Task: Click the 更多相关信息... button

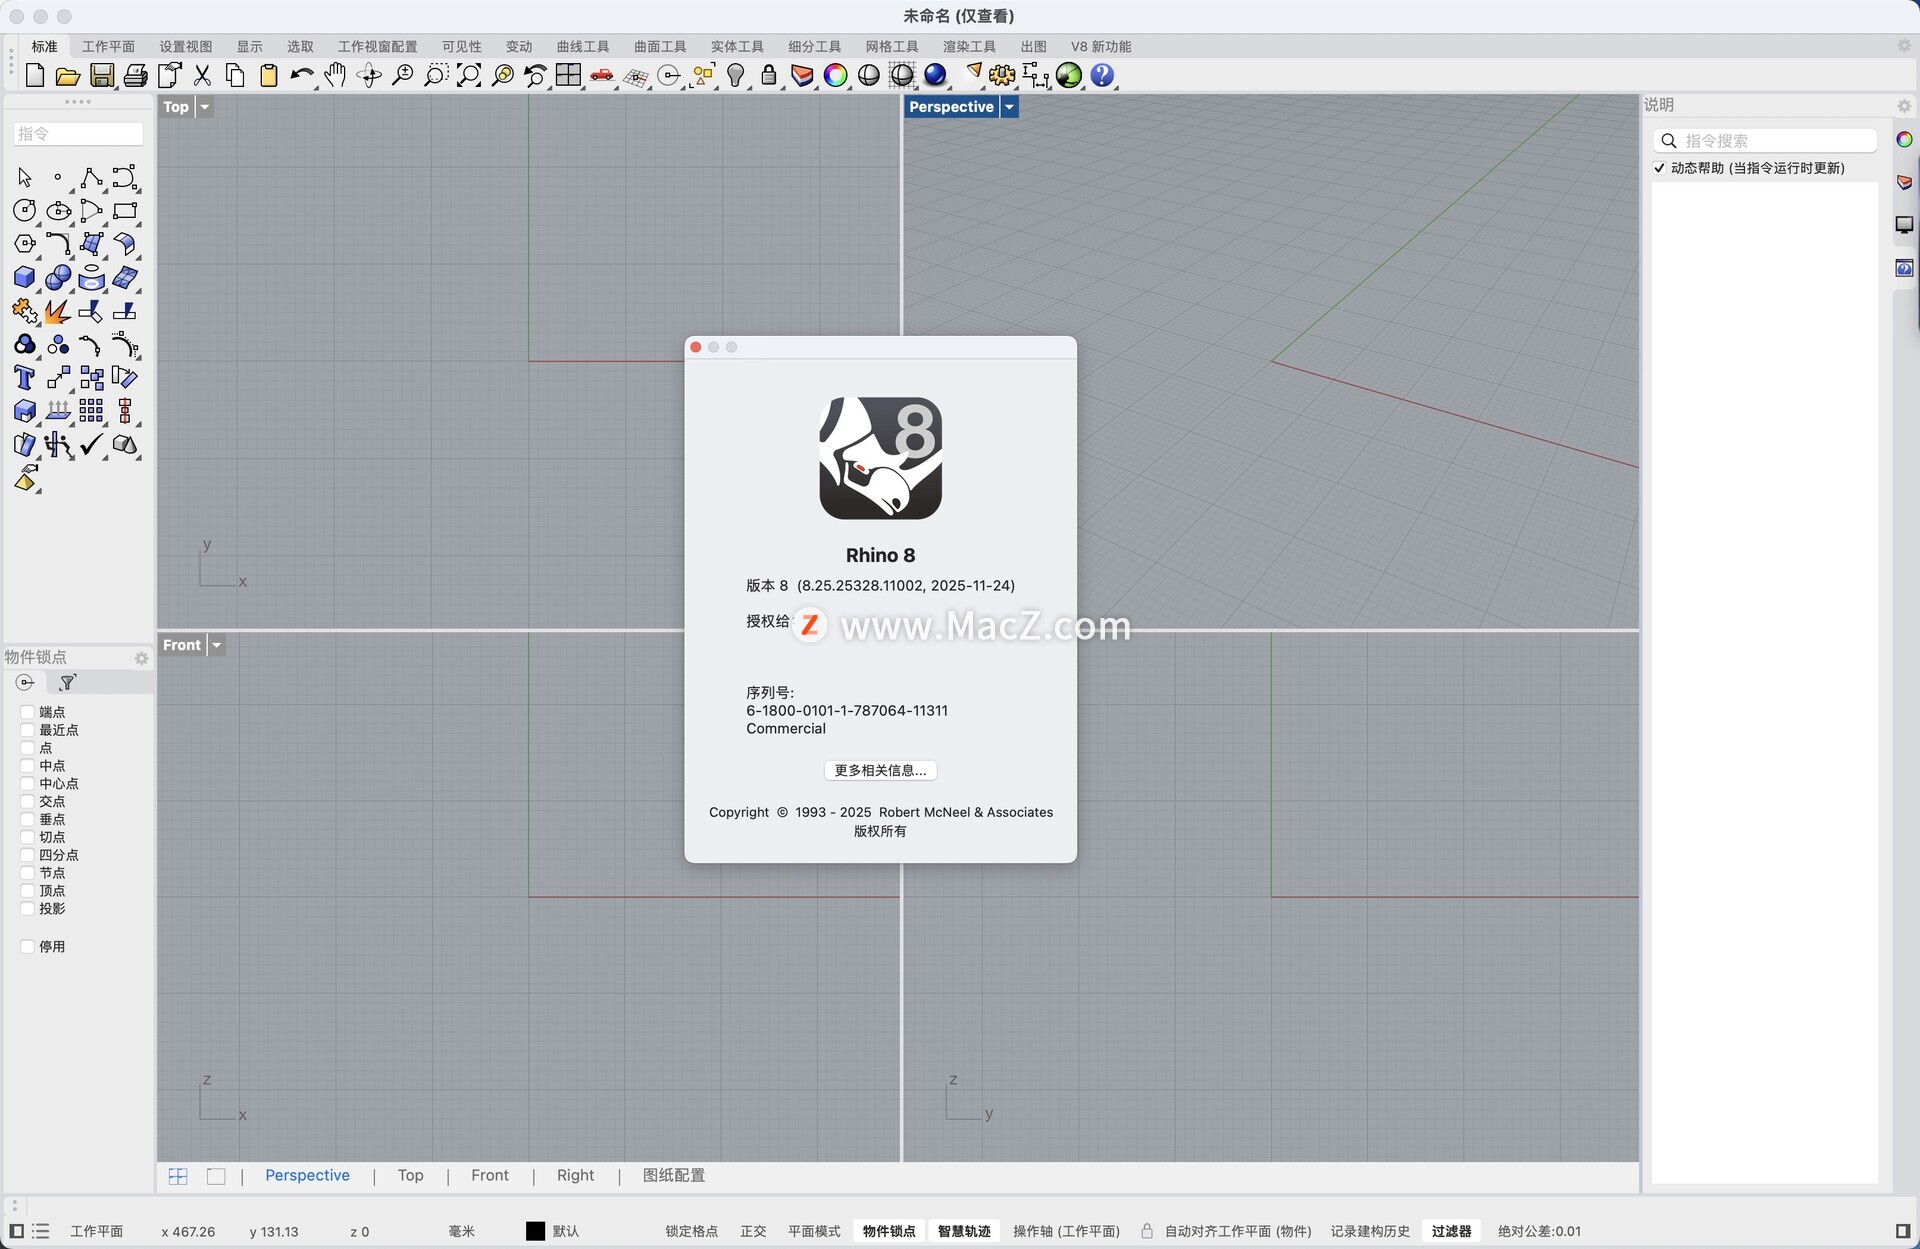Action: tap(880, 770)
